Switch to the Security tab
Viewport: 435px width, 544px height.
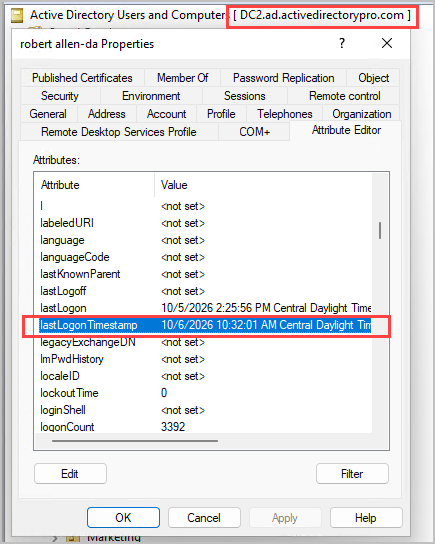point(60,96)
